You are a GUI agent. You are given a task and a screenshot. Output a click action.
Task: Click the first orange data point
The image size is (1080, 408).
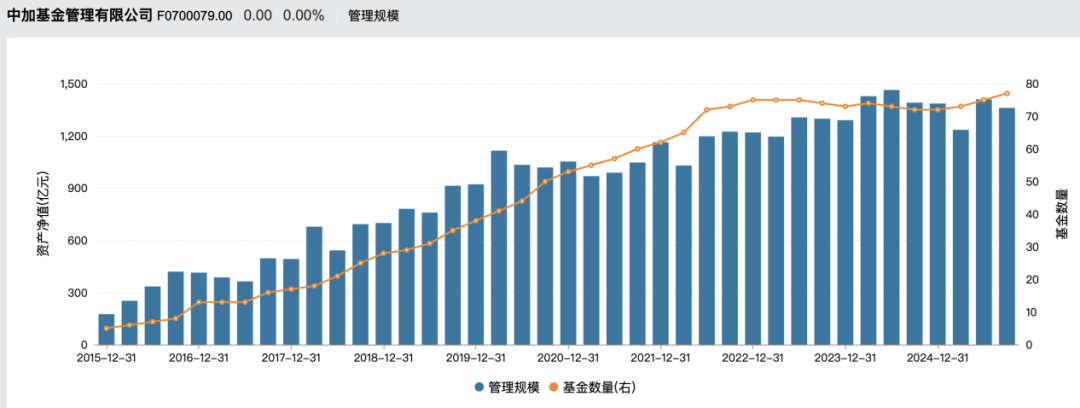pos(107,328)
